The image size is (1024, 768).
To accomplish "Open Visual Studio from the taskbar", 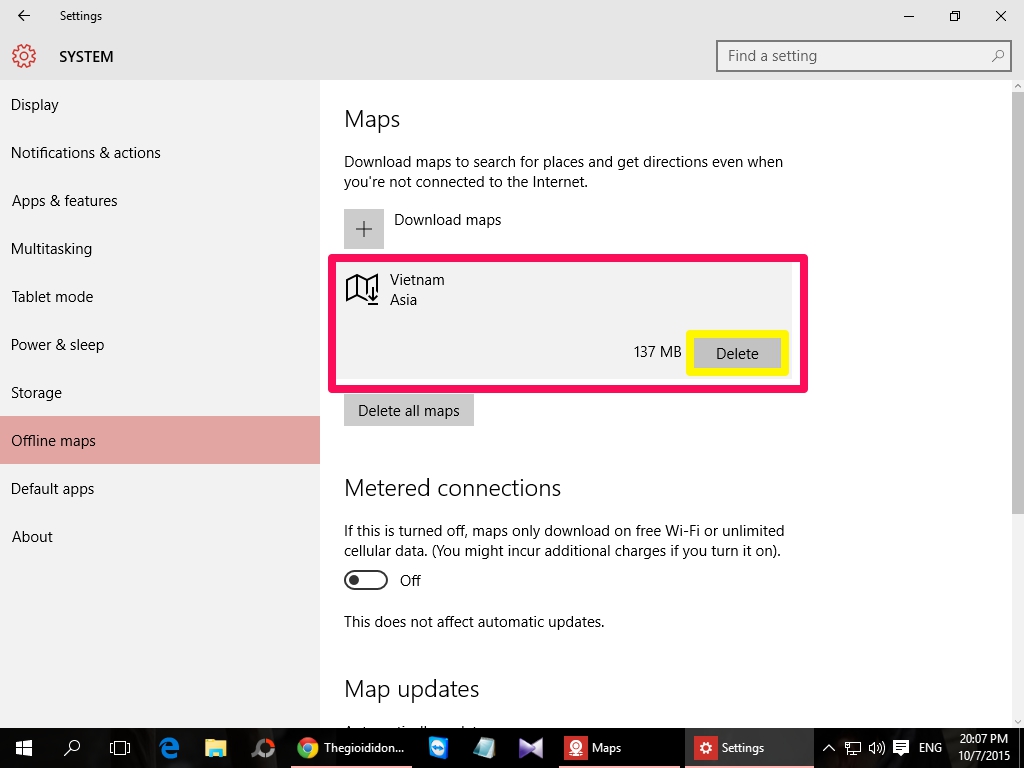I will (530, 748).
